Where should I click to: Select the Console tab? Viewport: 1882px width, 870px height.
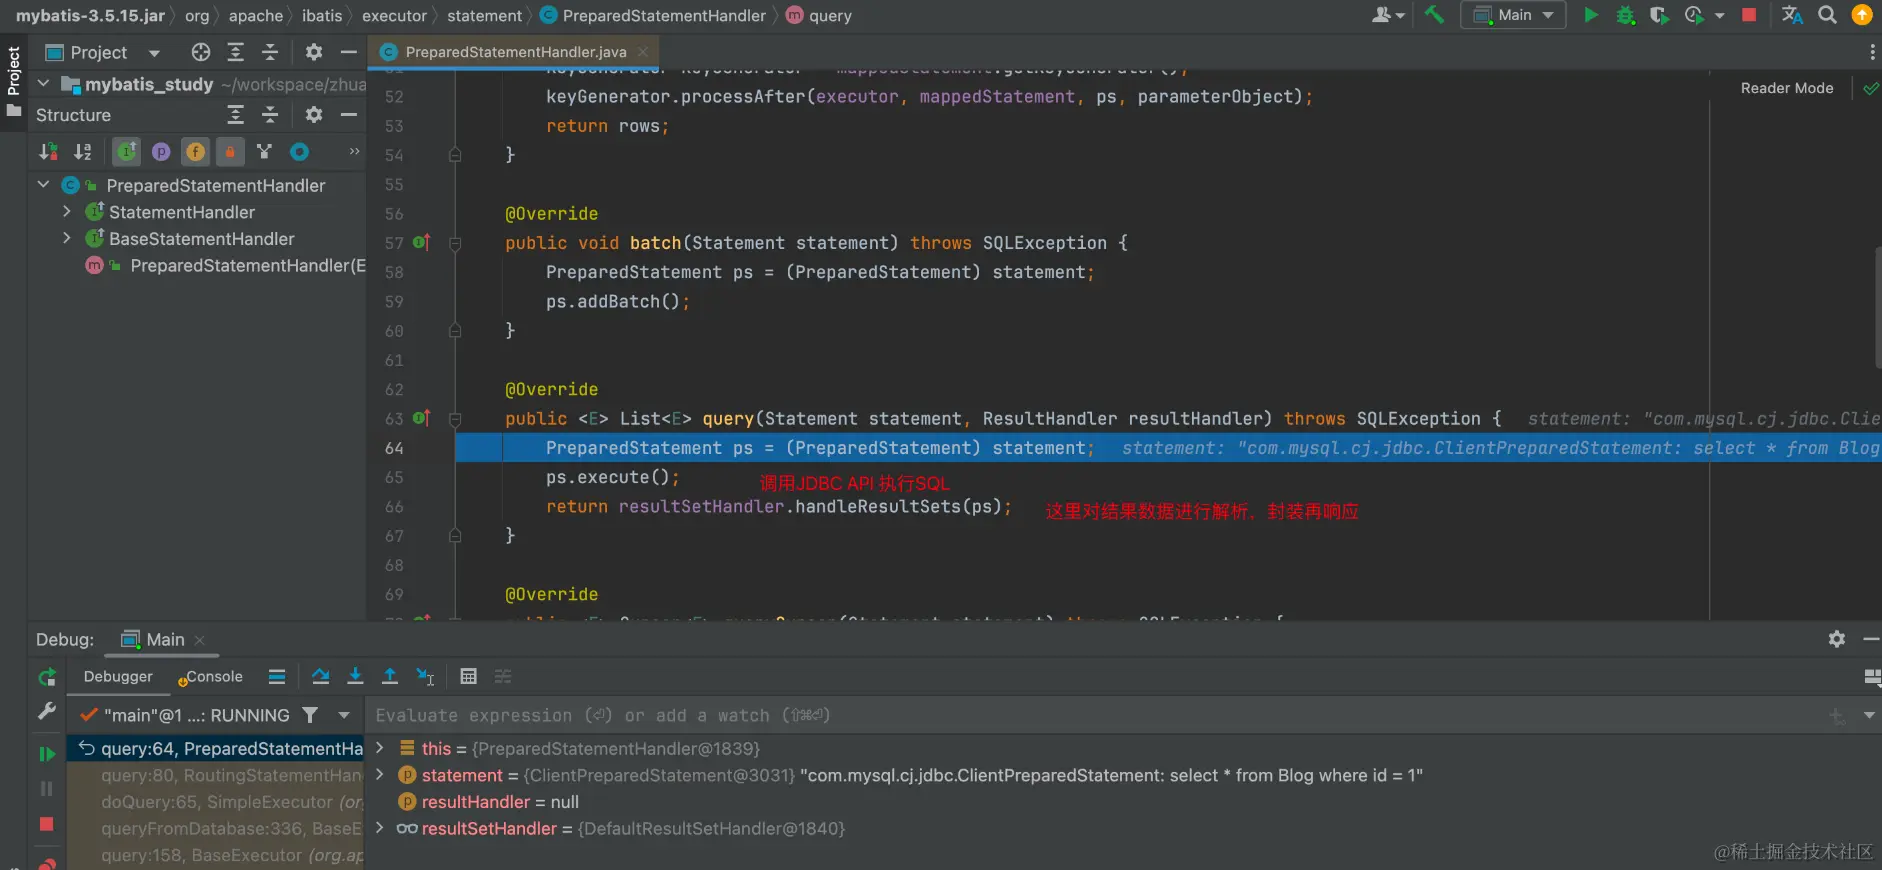point(211,677)
